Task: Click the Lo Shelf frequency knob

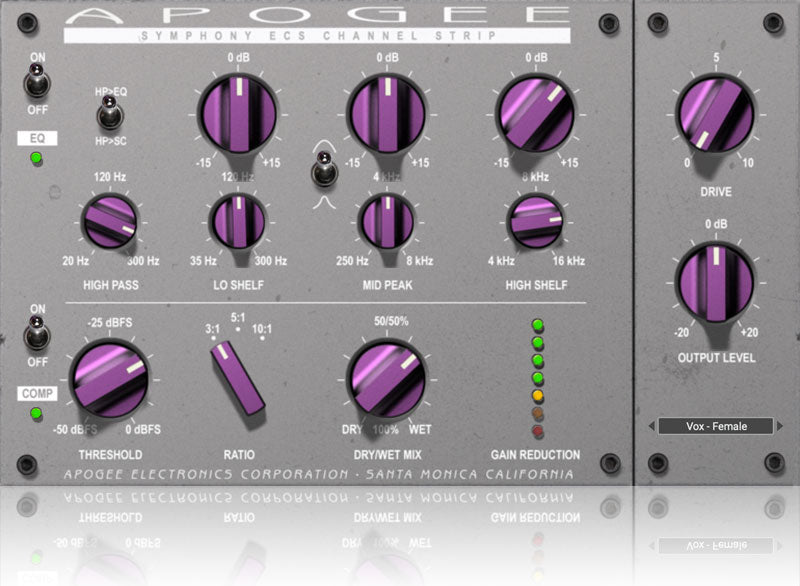Action: 238,222
